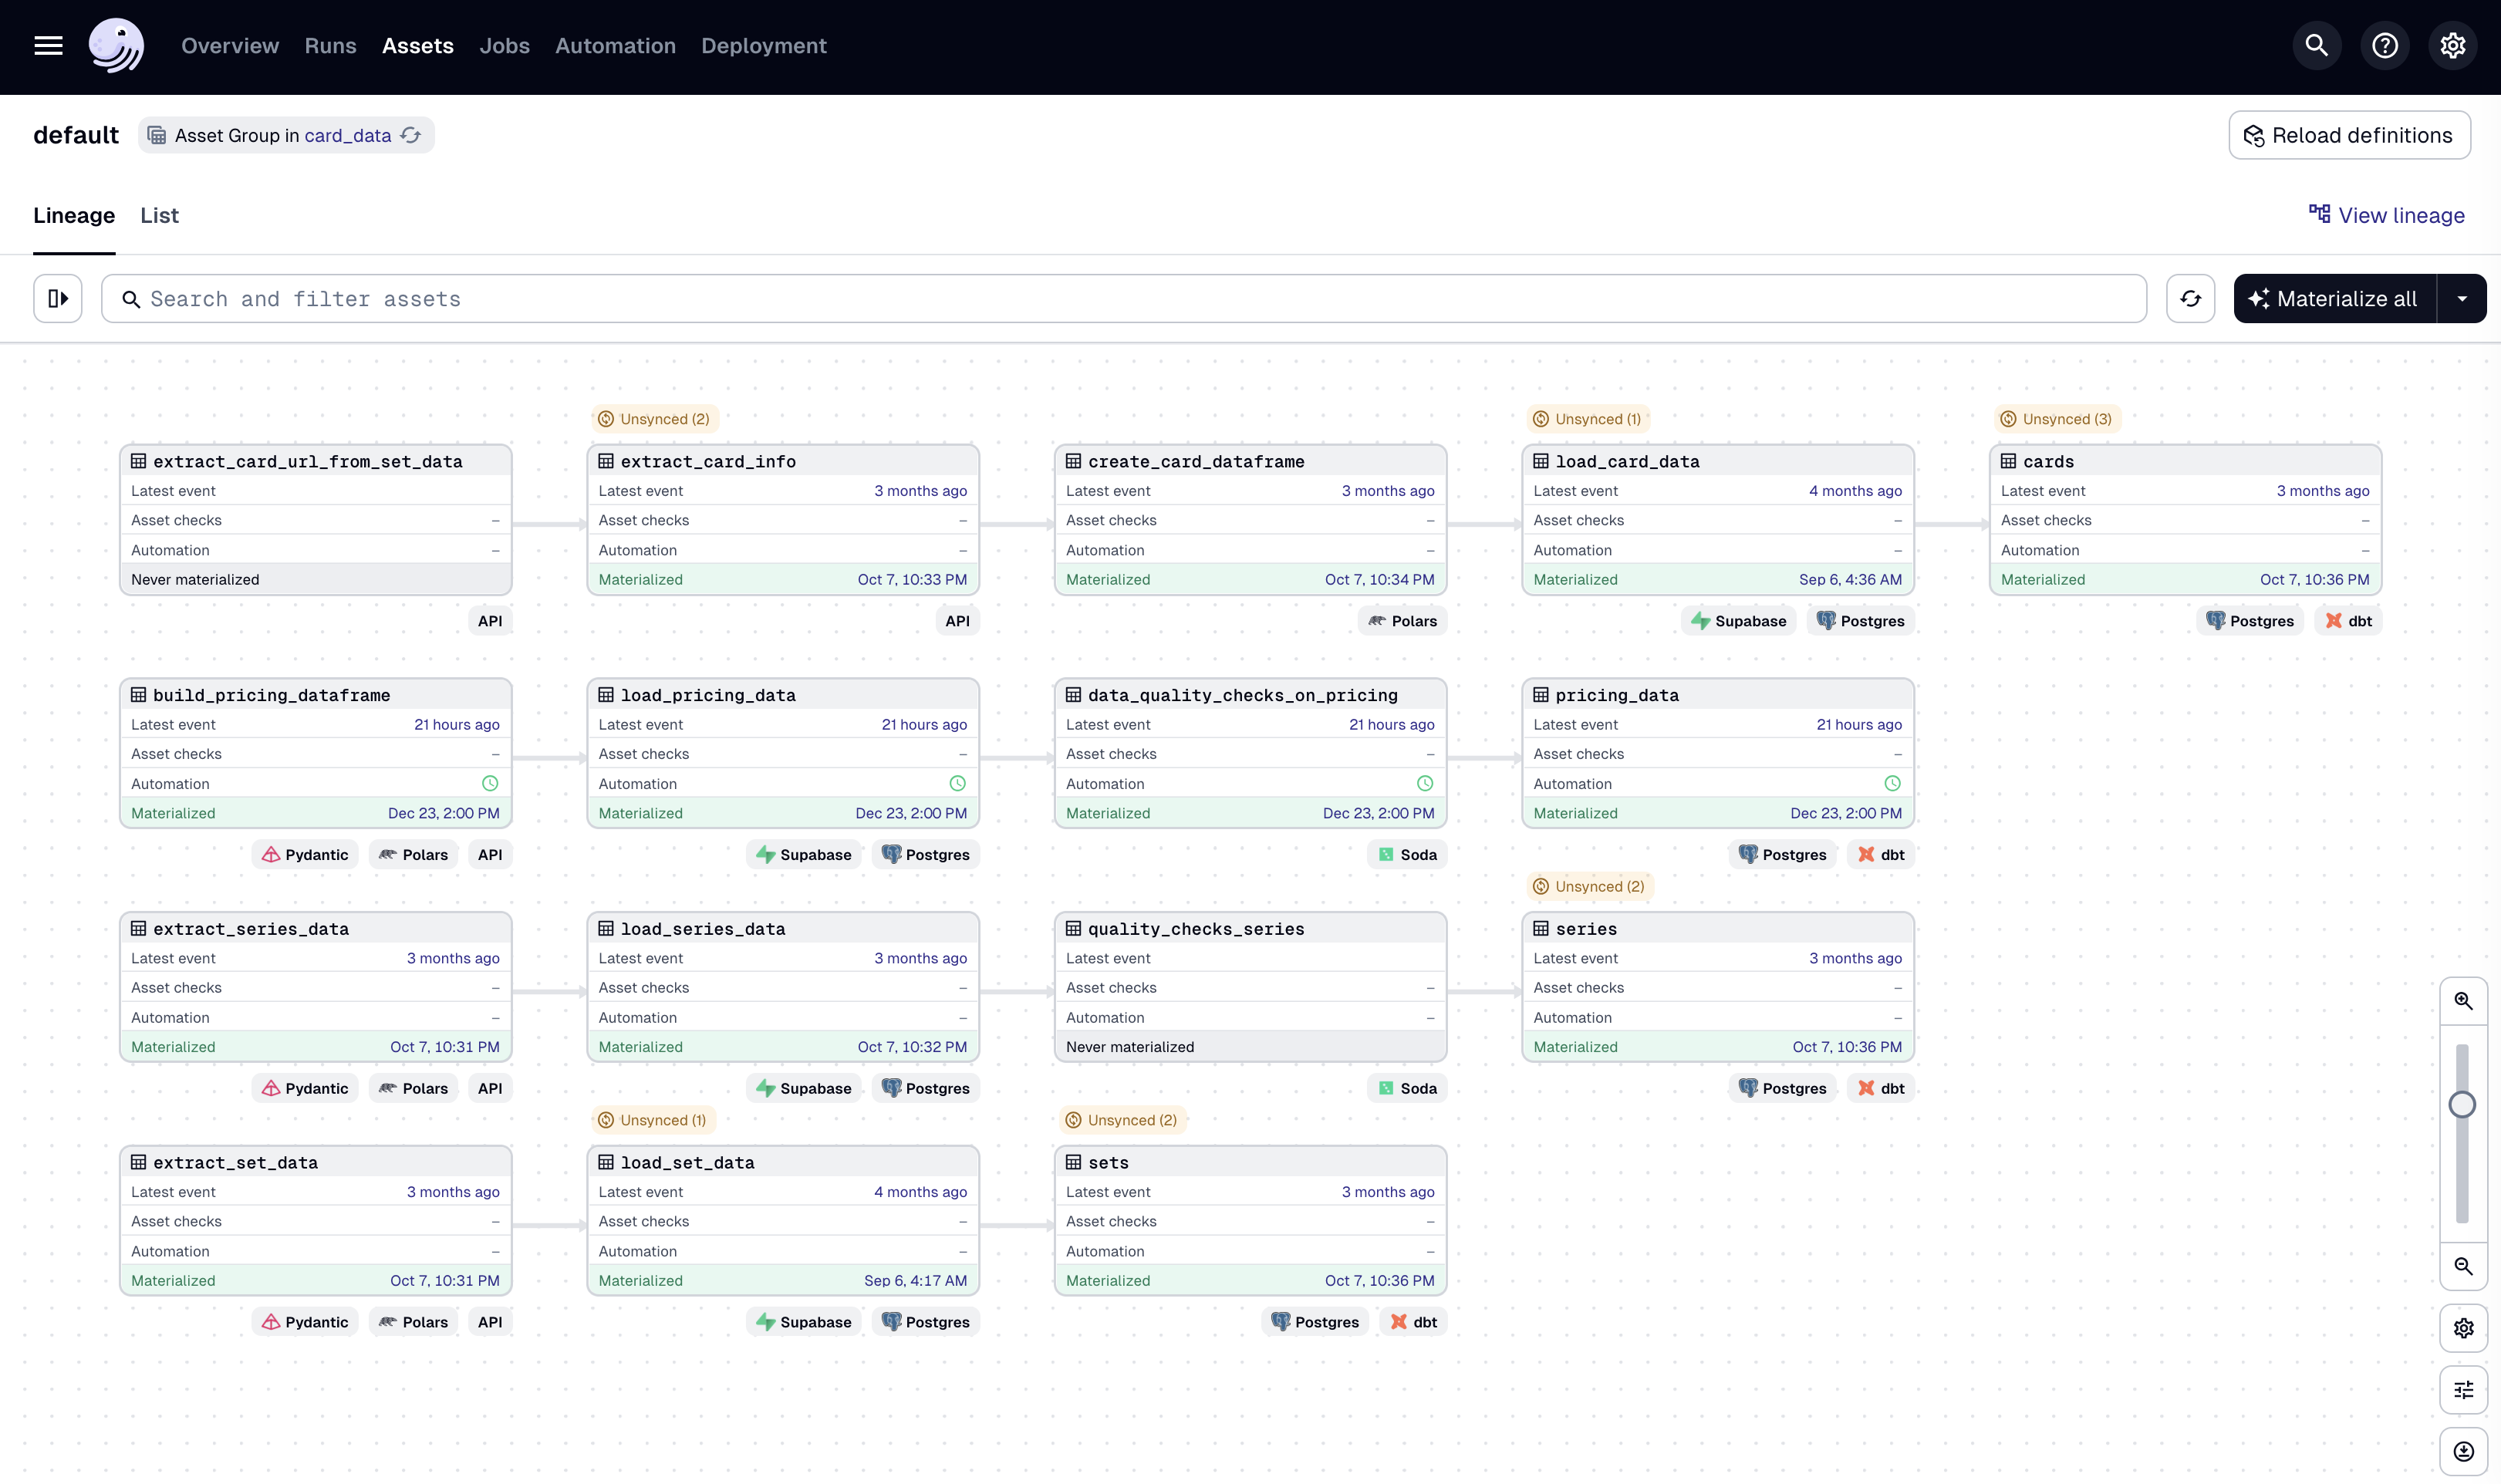2501x1484 pixels.
Task: Open graph settings gear near zoom
Action: click(2463, 1328)
